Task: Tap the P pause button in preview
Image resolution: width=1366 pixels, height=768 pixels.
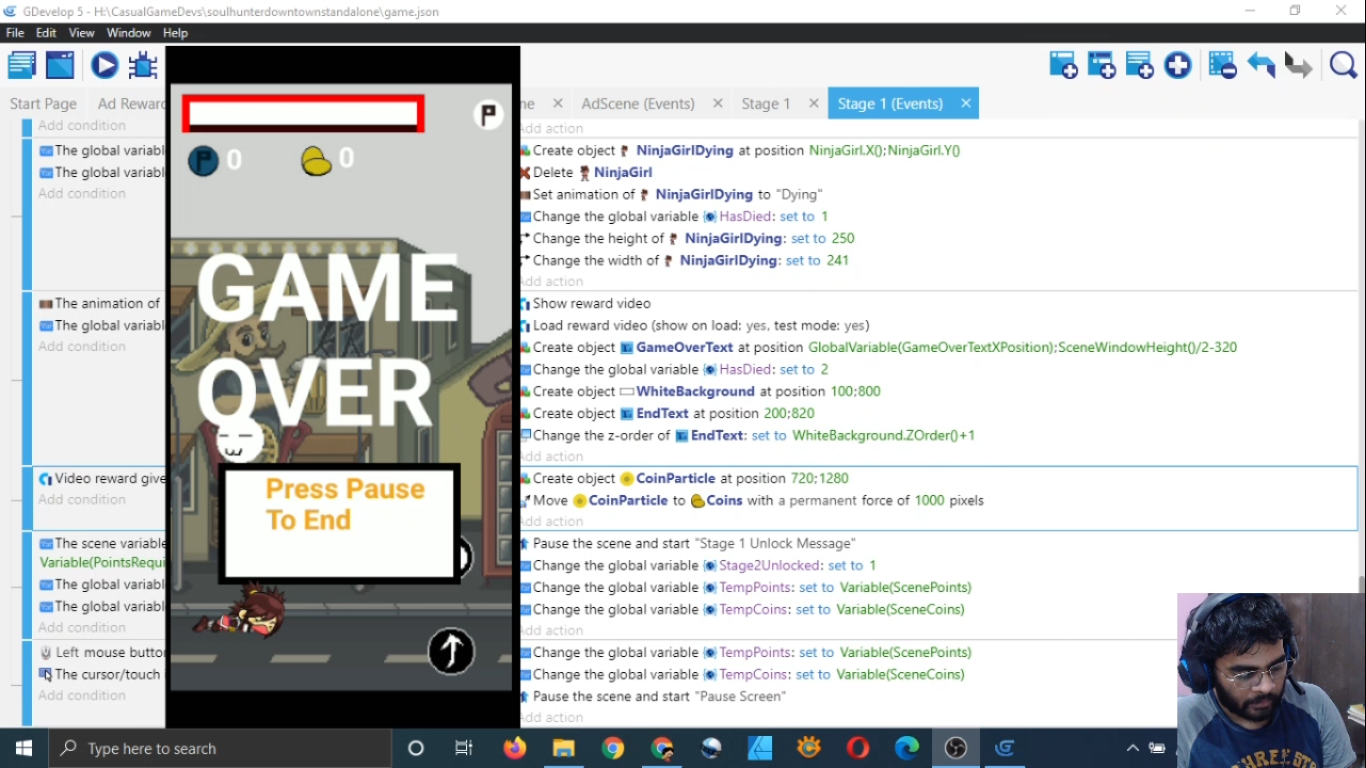Action: [488, 115]
